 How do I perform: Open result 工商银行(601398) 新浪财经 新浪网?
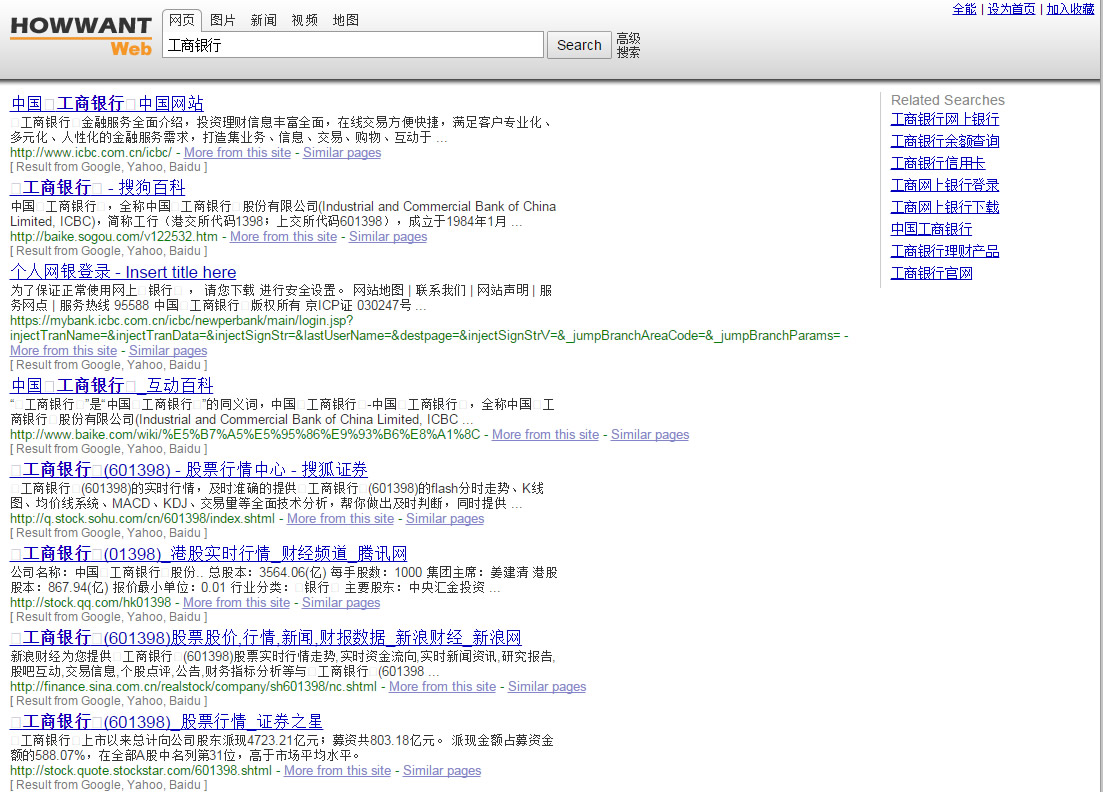tap(266, 637)
